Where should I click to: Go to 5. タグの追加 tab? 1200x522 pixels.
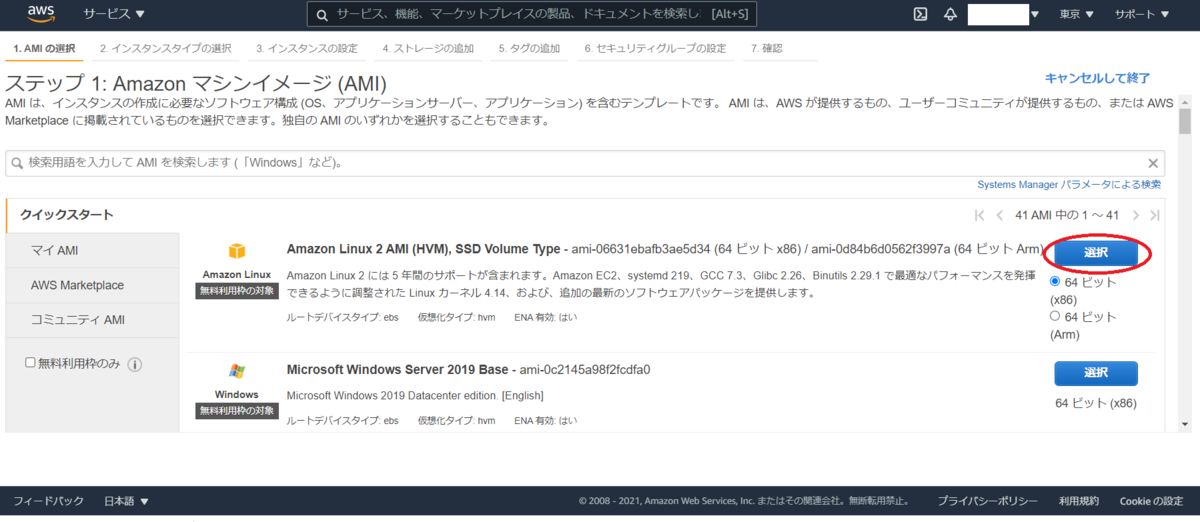click(529, 48)
